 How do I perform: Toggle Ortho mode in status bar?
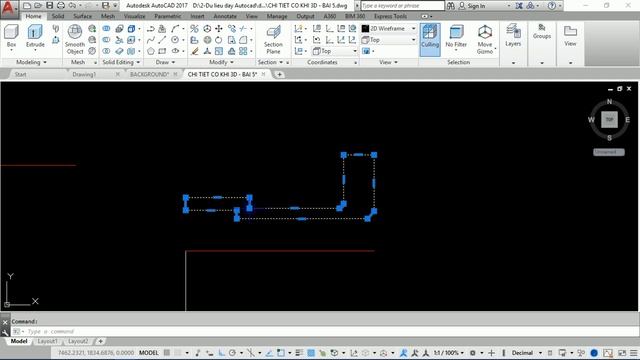pos(222,353)
